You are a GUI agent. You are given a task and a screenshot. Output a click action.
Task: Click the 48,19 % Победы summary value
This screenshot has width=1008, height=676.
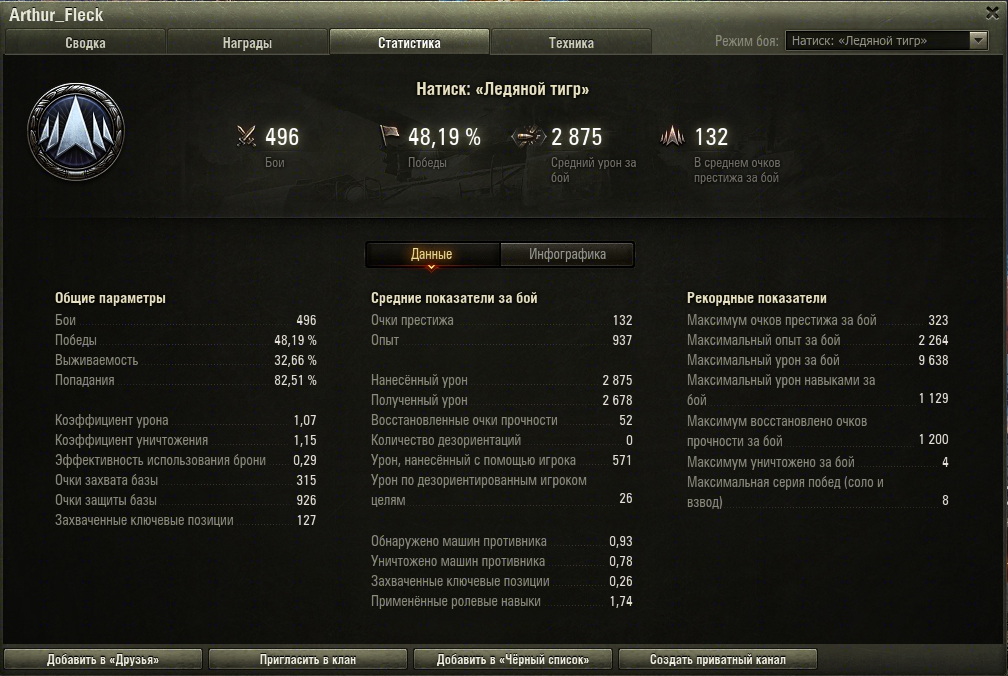pos(444,136)
